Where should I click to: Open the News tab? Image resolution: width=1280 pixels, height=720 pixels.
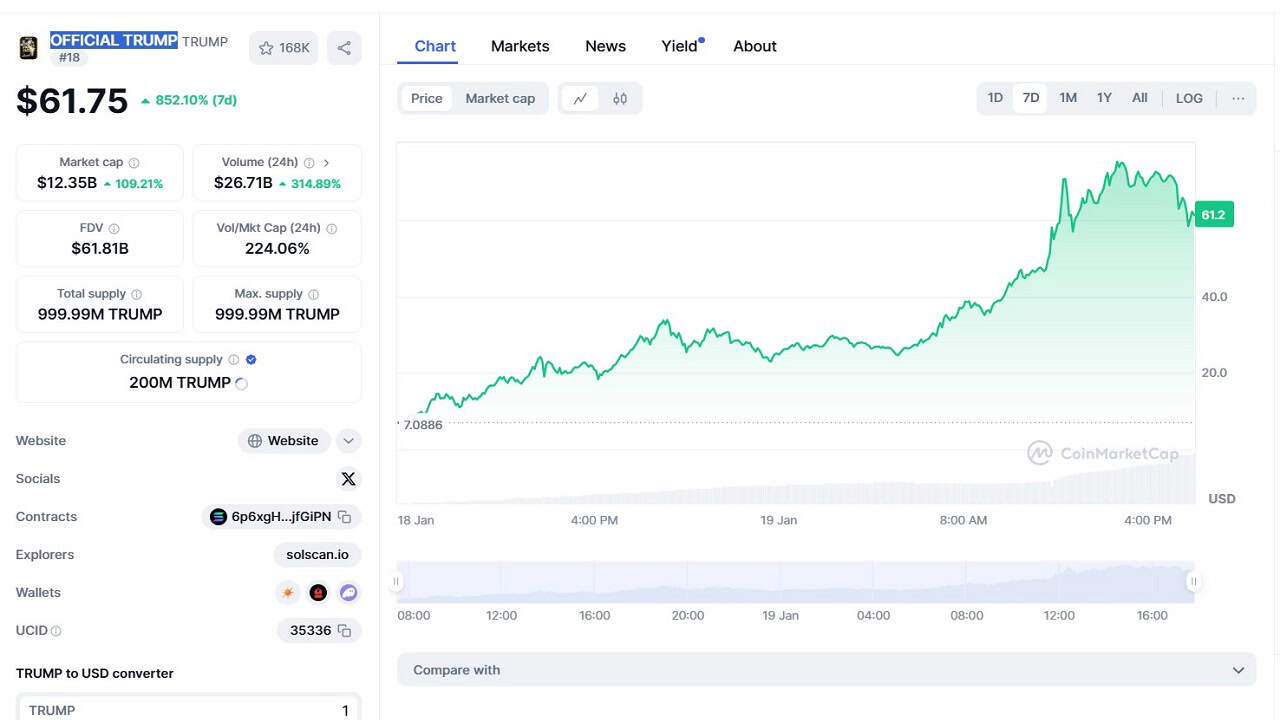605,46
